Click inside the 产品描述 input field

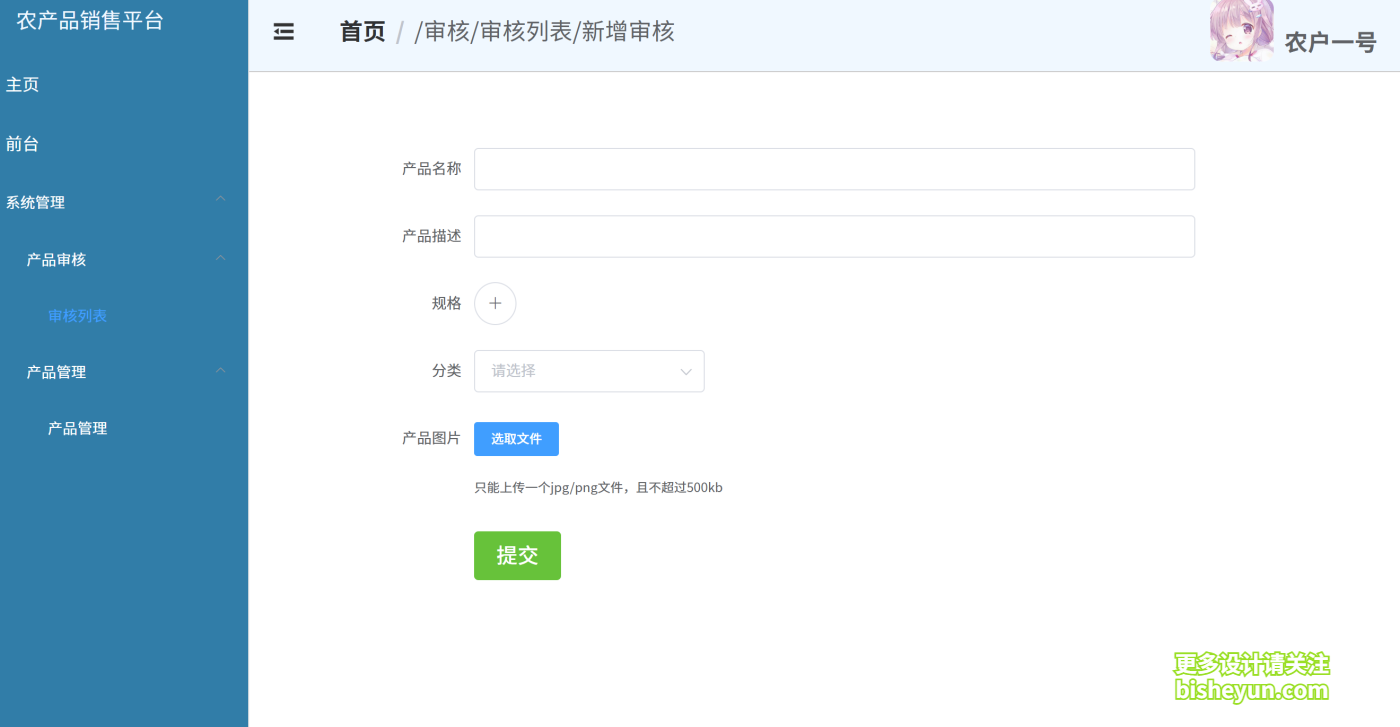coord(834,236)
